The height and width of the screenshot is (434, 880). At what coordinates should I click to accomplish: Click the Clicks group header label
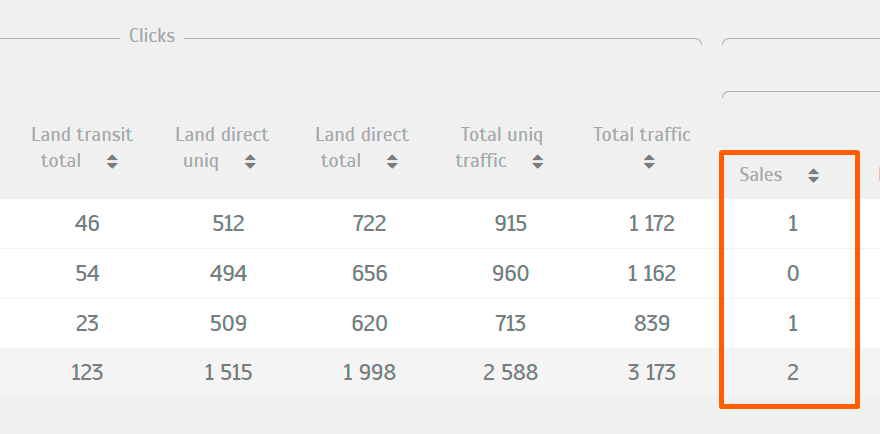coord(152,36)
